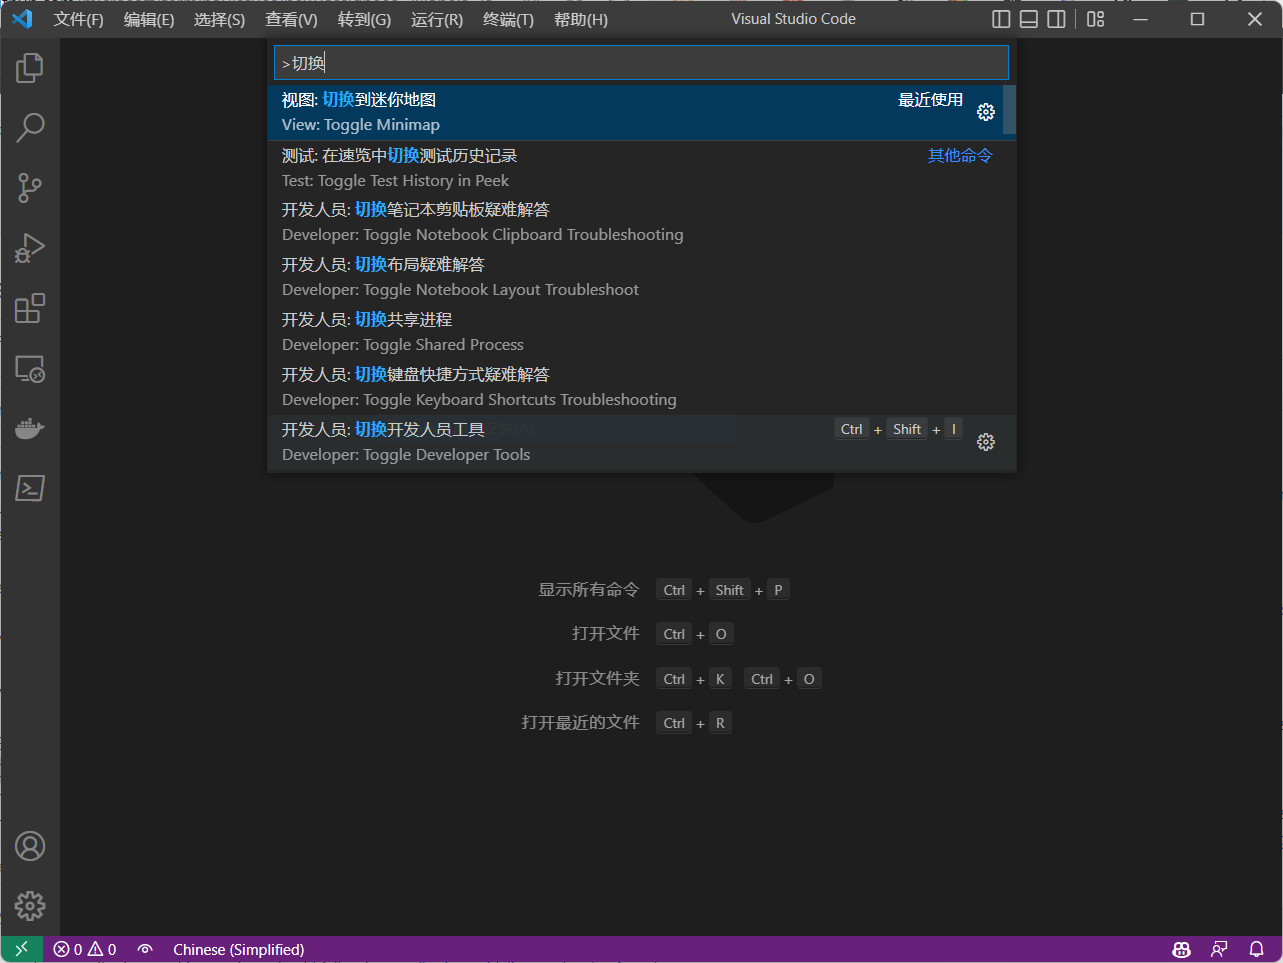
Task: Open the 运行(R) menu
Action: [437, 19]
